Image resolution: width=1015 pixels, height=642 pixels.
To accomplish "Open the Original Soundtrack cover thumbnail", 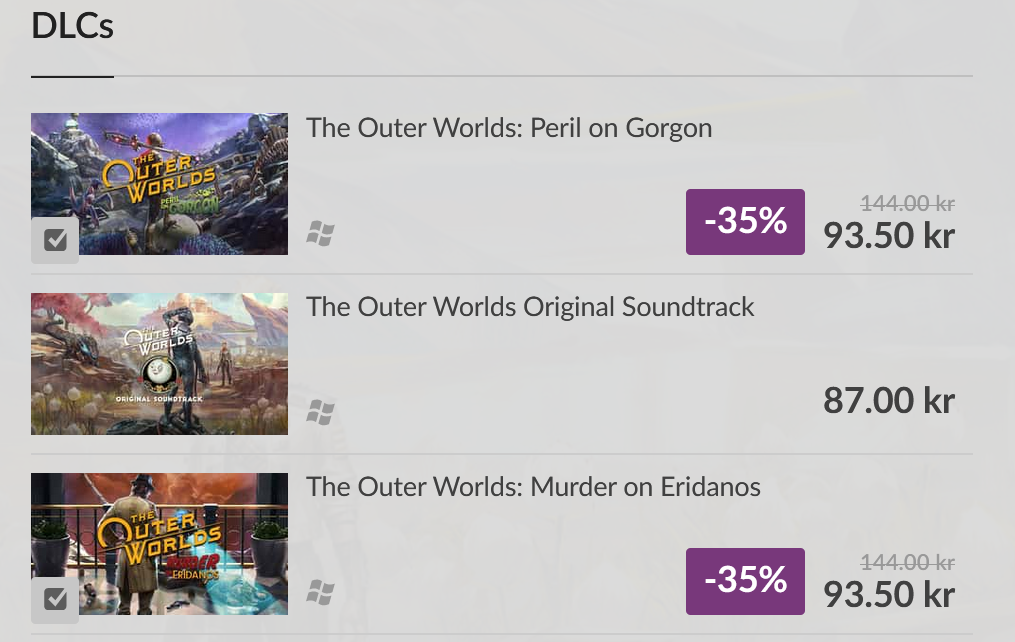I will tap(159, 363).
